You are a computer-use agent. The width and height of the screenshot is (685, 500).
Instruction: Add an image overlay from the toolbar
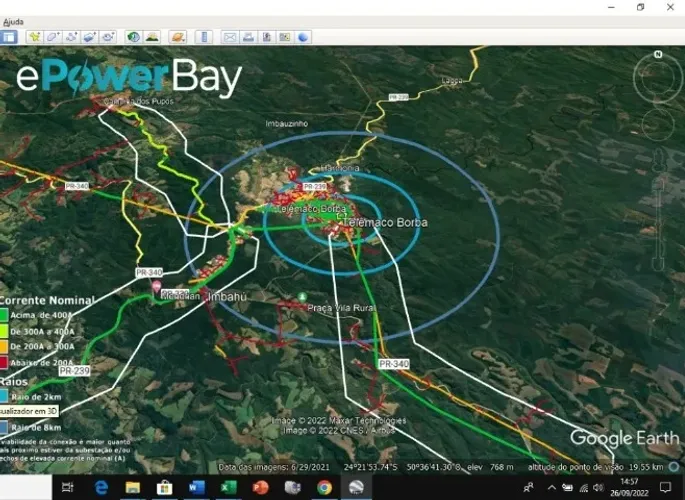click(90, 37)
